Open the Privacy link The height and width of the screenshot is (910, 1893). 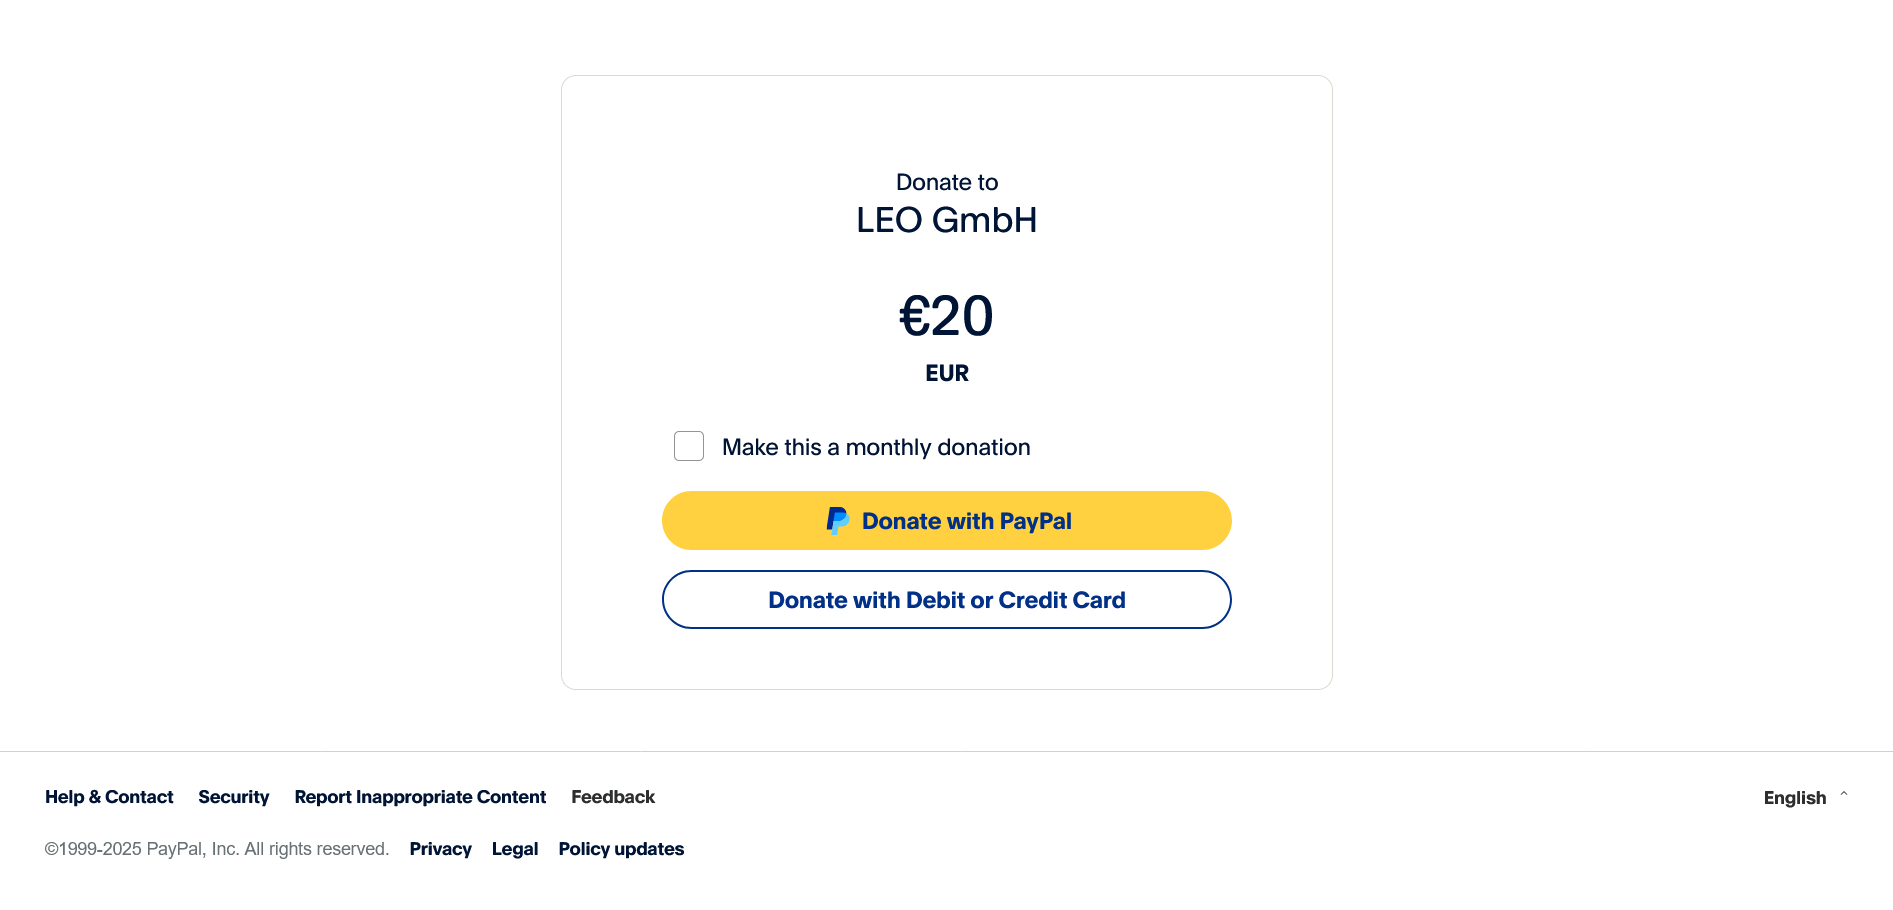point(440,849)
